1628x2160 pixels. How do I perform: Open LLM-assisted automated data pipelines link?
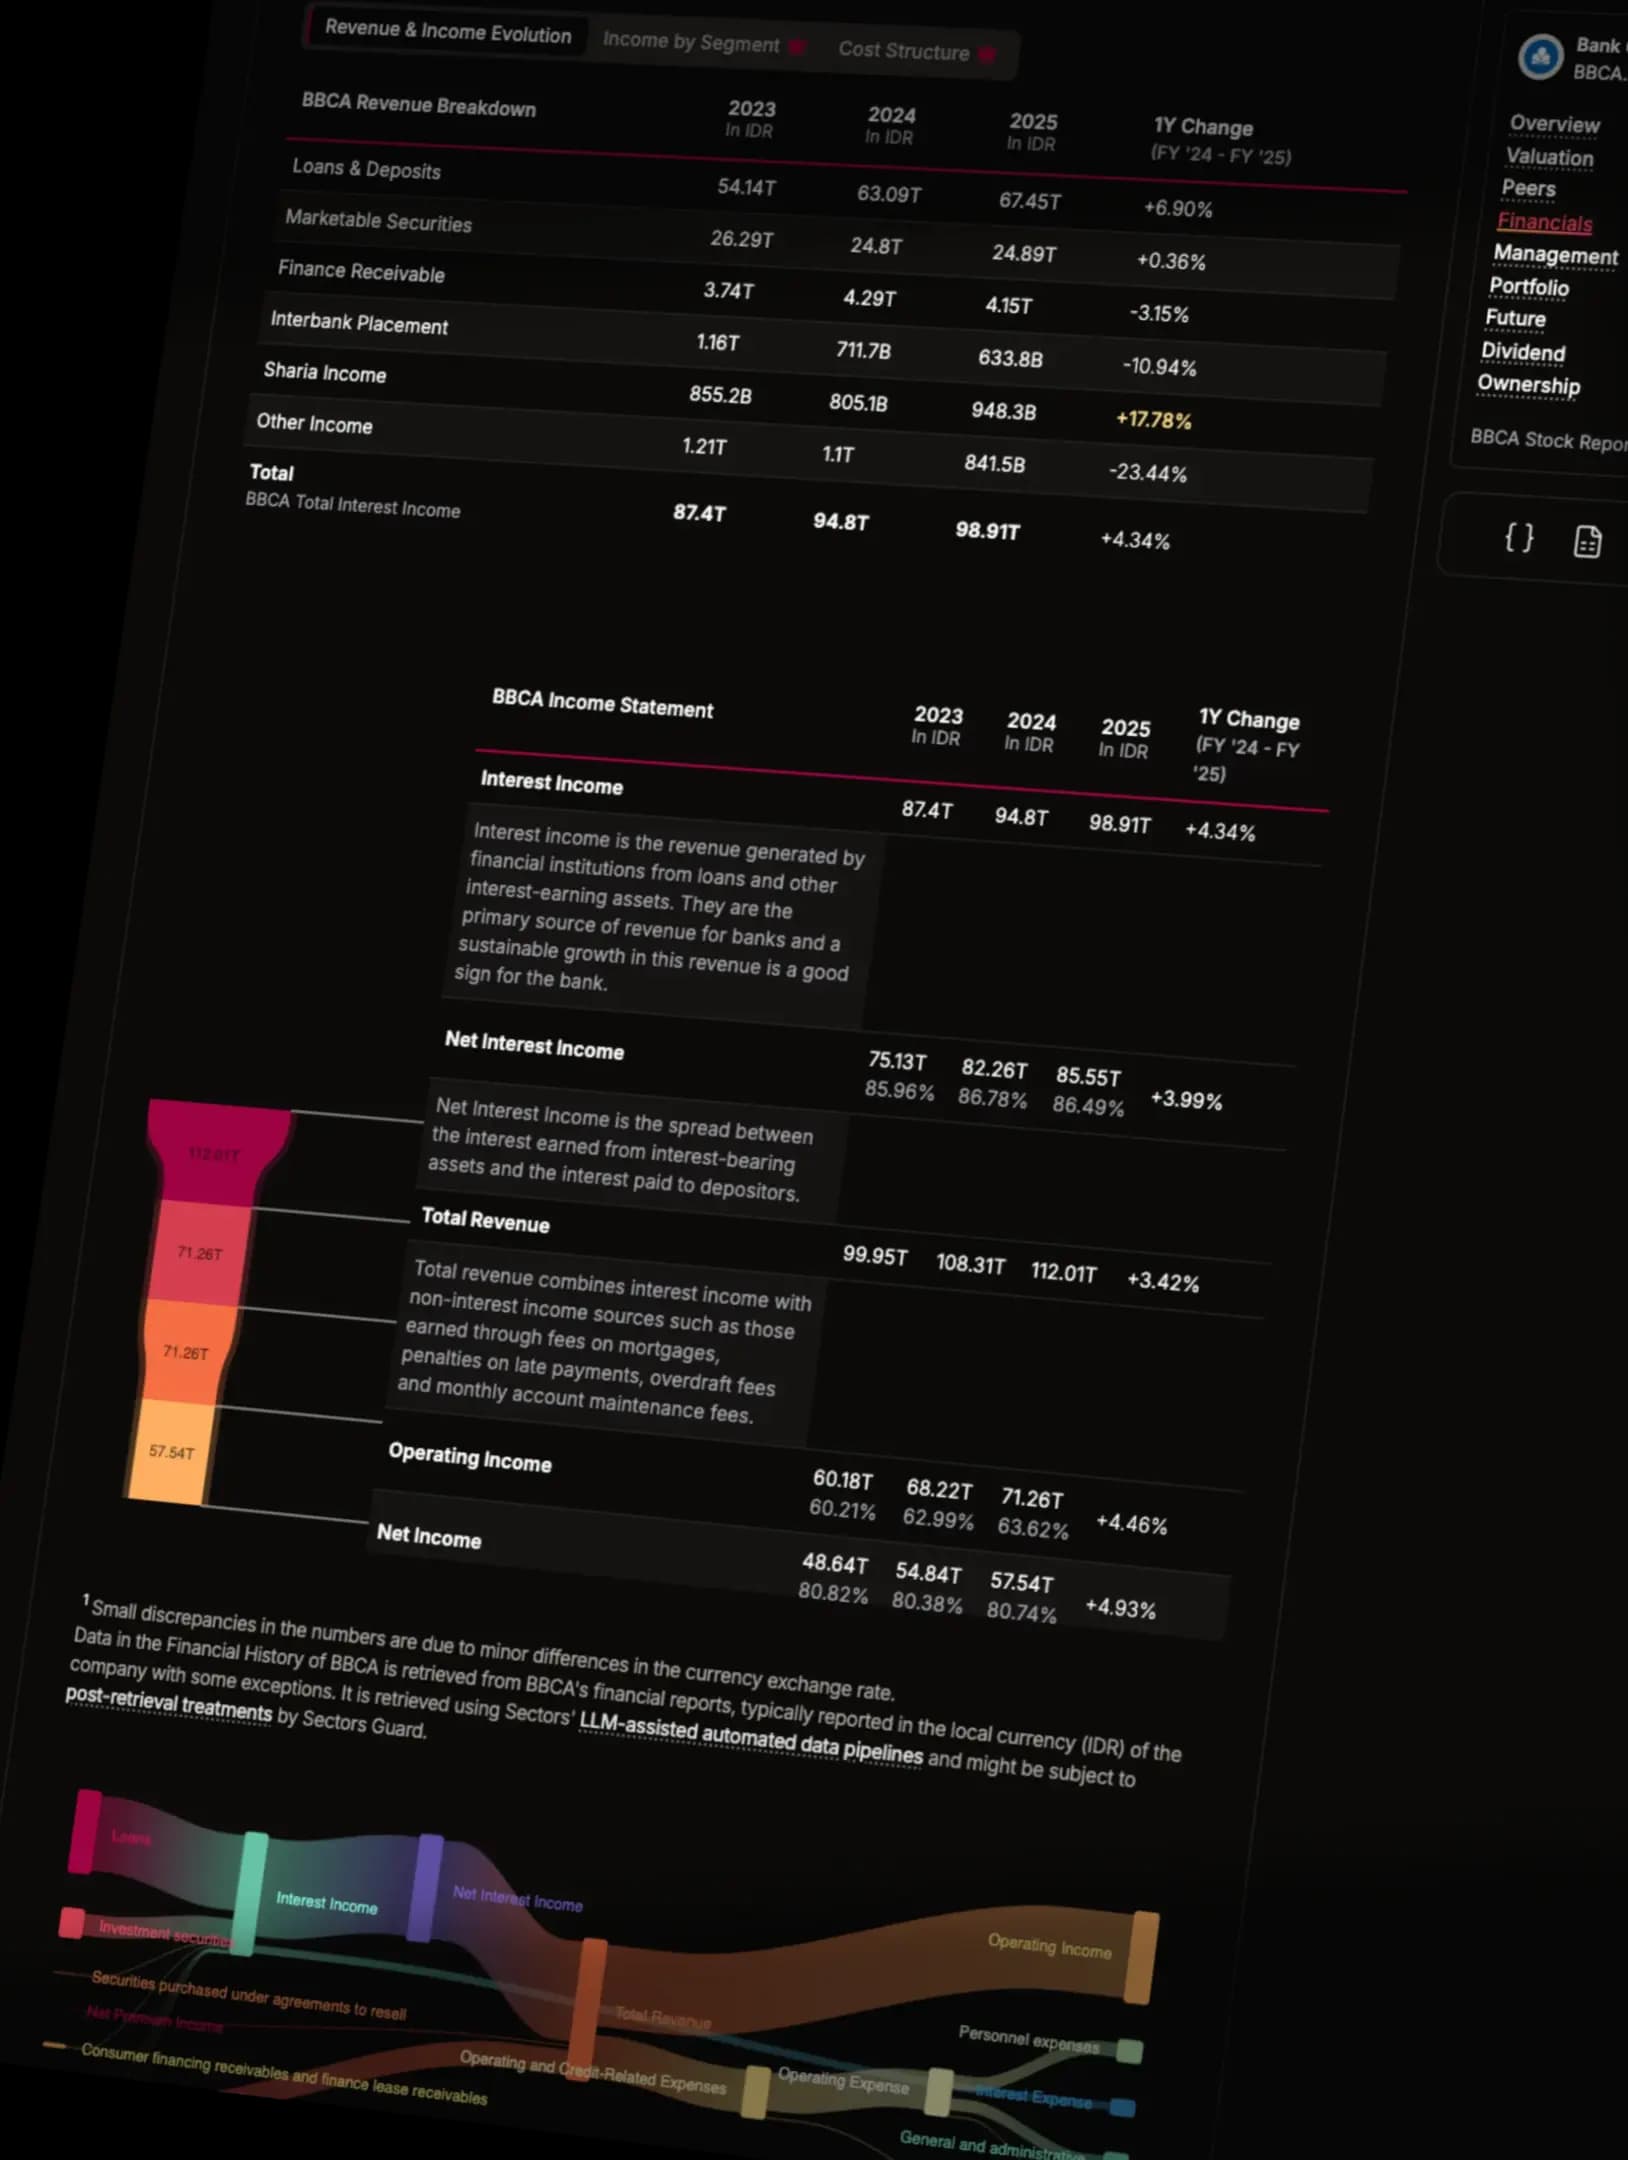tap(751, 1738)
